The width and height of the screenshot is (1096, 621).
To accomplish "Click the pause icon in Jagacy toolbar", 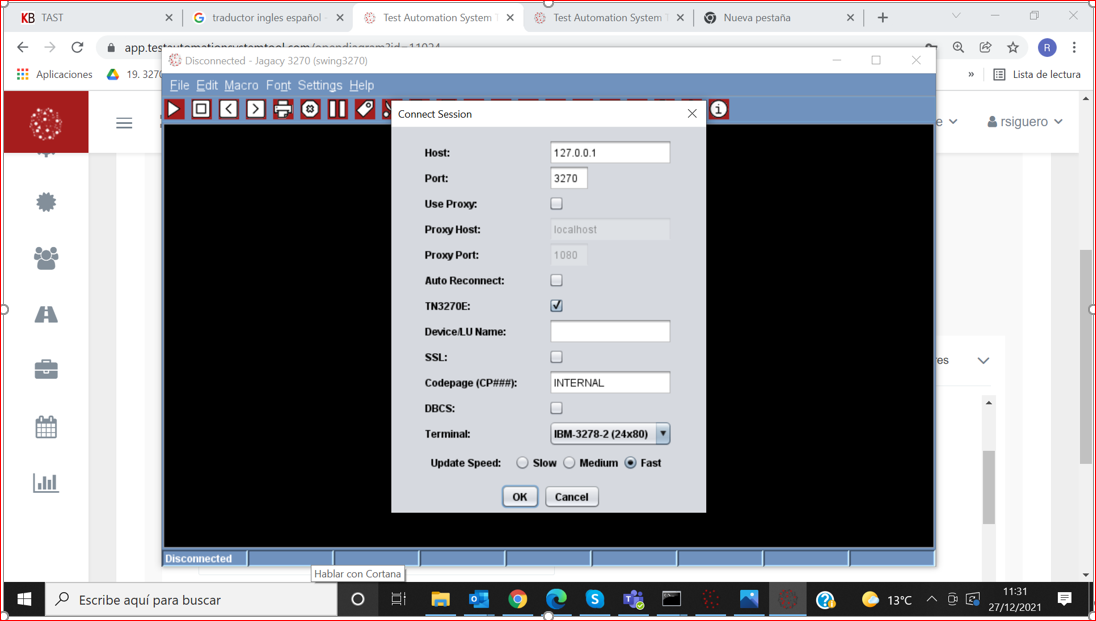I will click(338, 109).
